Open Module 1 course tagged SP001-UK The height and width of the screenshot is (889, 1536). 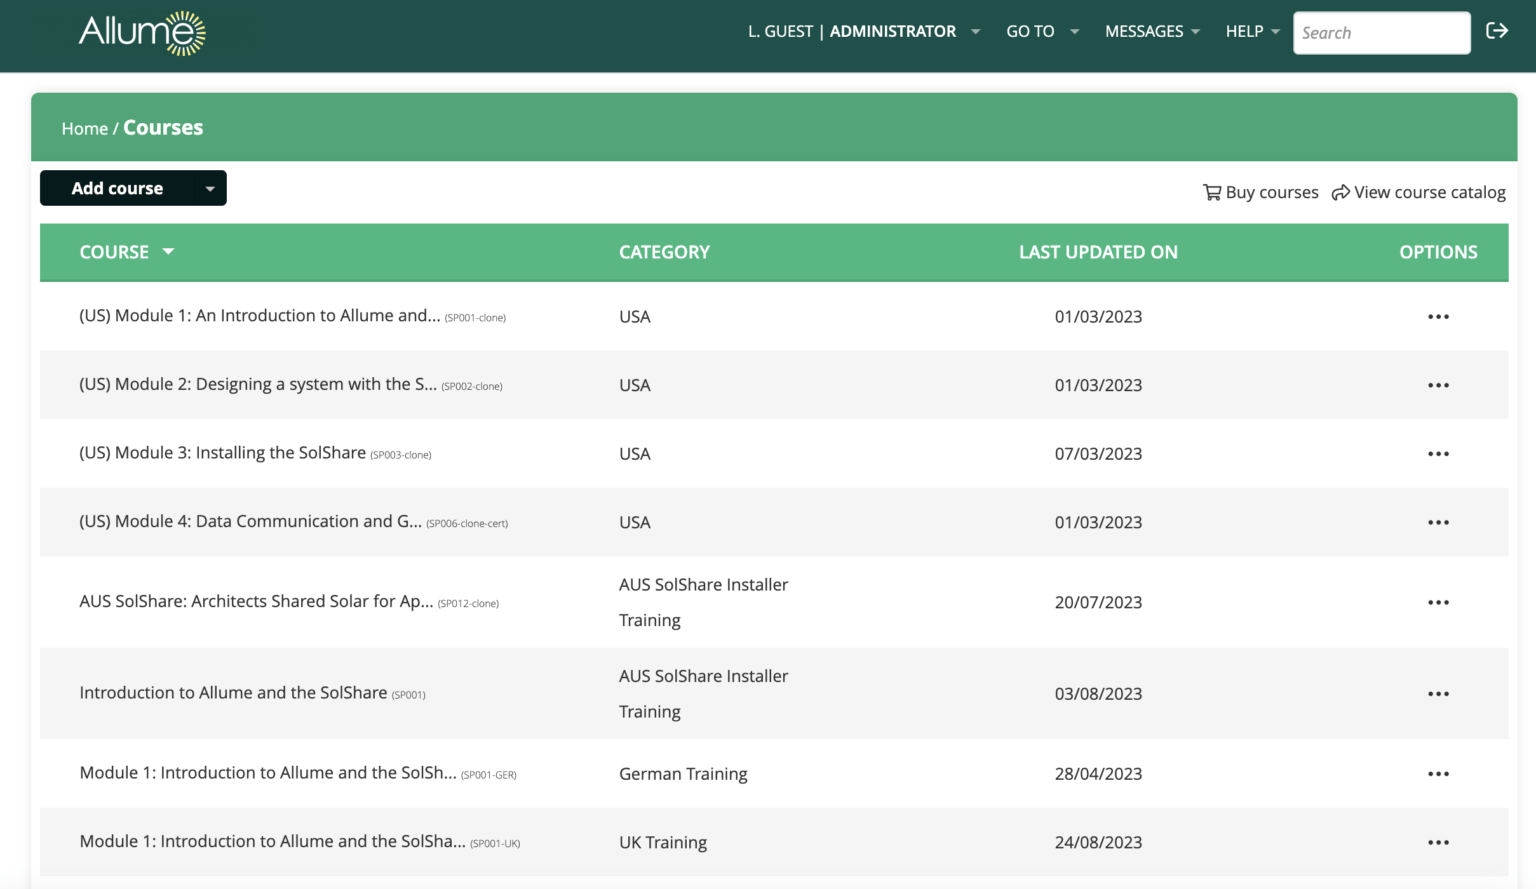tap(272, 842)
